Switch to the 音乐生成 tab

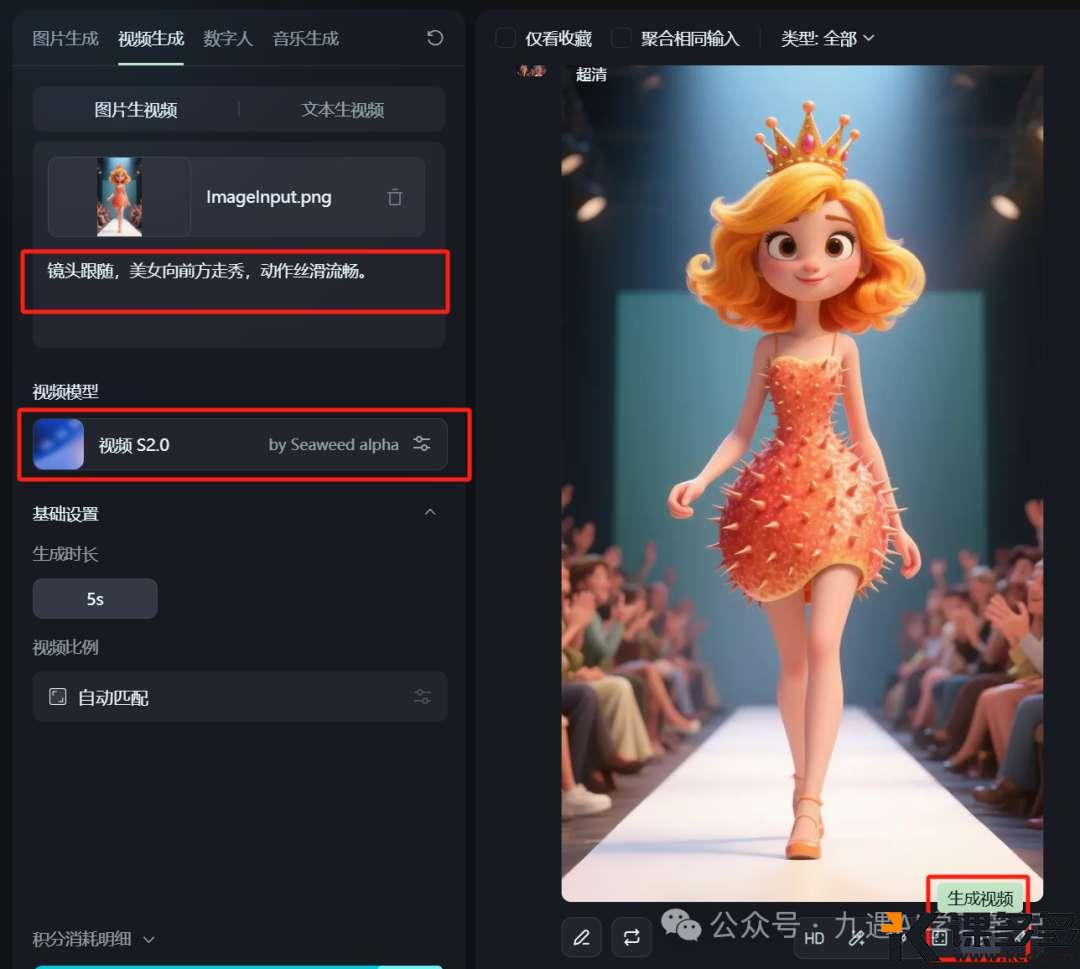pos(305,37)
